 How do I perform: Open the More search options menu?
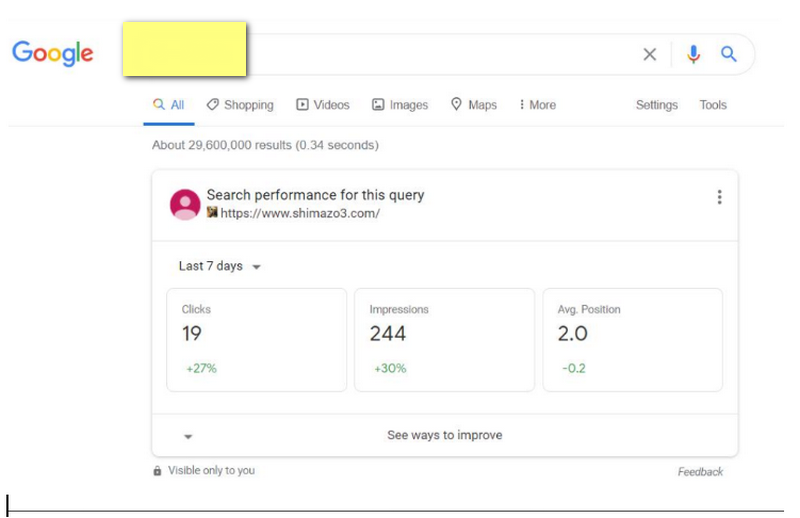[x=537, y=105]
